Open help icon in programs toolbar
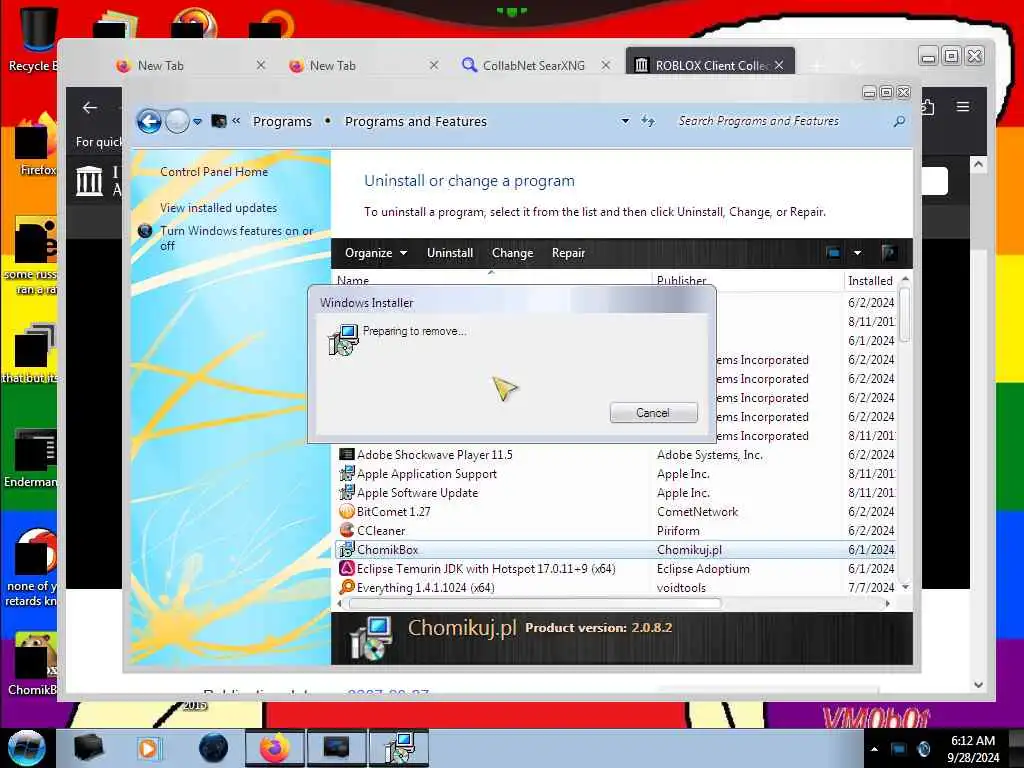 pyautogui.click(x=888, y=253)
